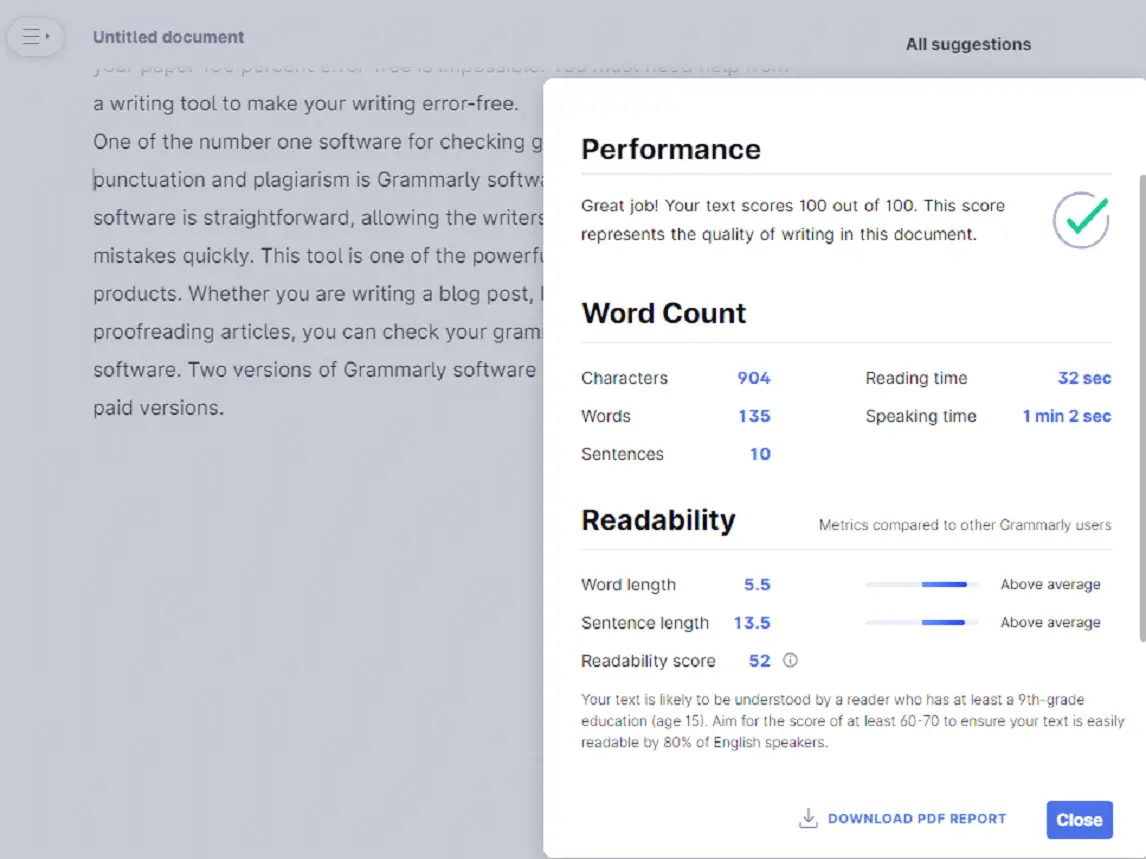Viewport: 1146px width, 859px height.
Task: Click 'Metrics compared to other Grammarly users' note
Action: click(965, 525)
